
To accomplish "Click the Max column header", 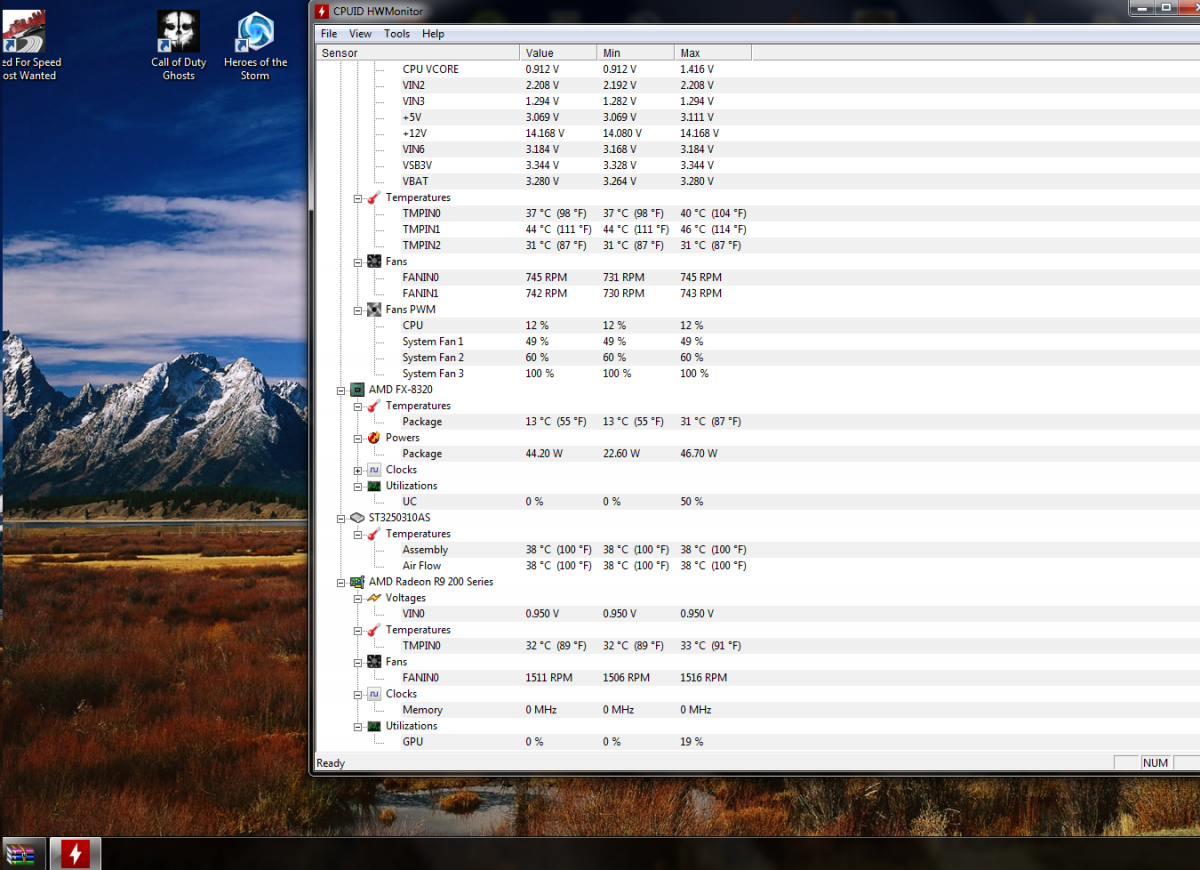I will coord(712,53).
